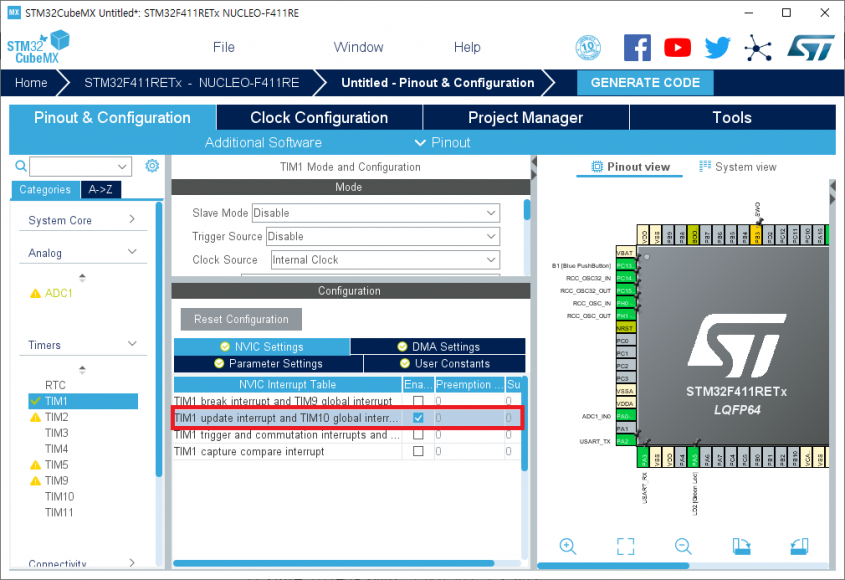Rotate the chip clockwise
This screenshot has height=580, width=845.
coord(742,546)
